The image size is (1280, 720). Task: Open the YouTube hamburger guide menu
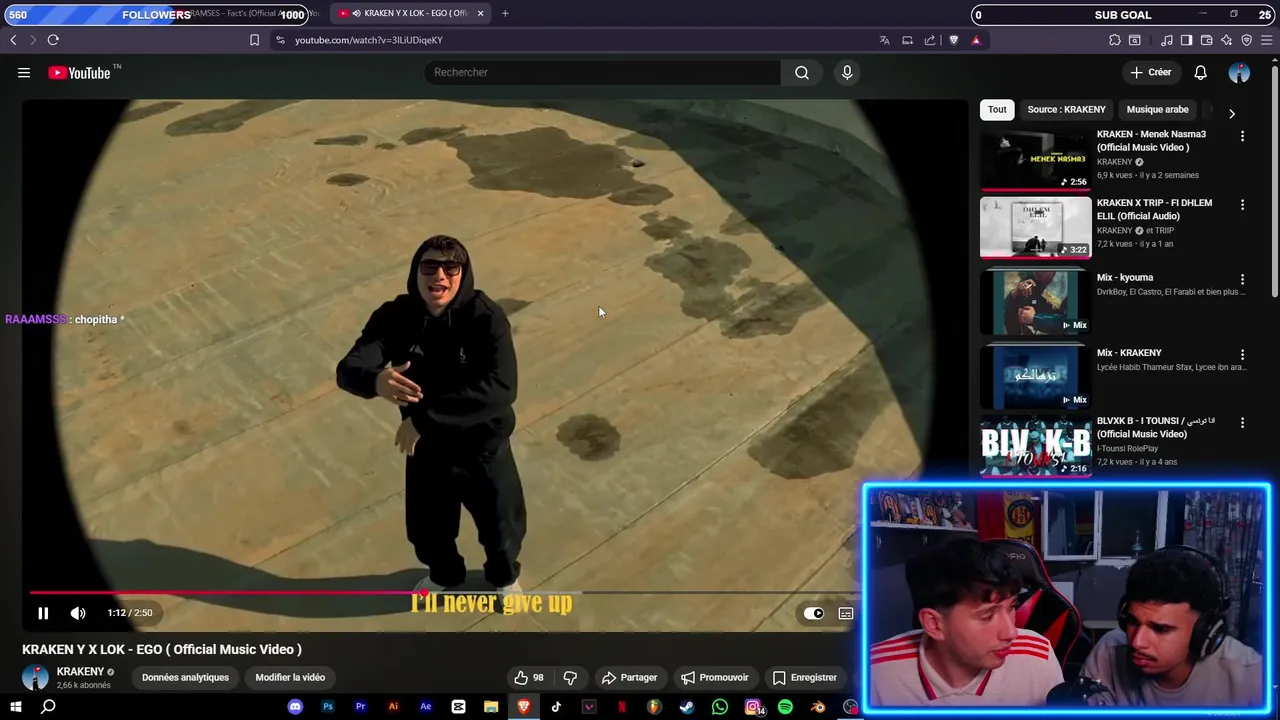pos(24,72)
